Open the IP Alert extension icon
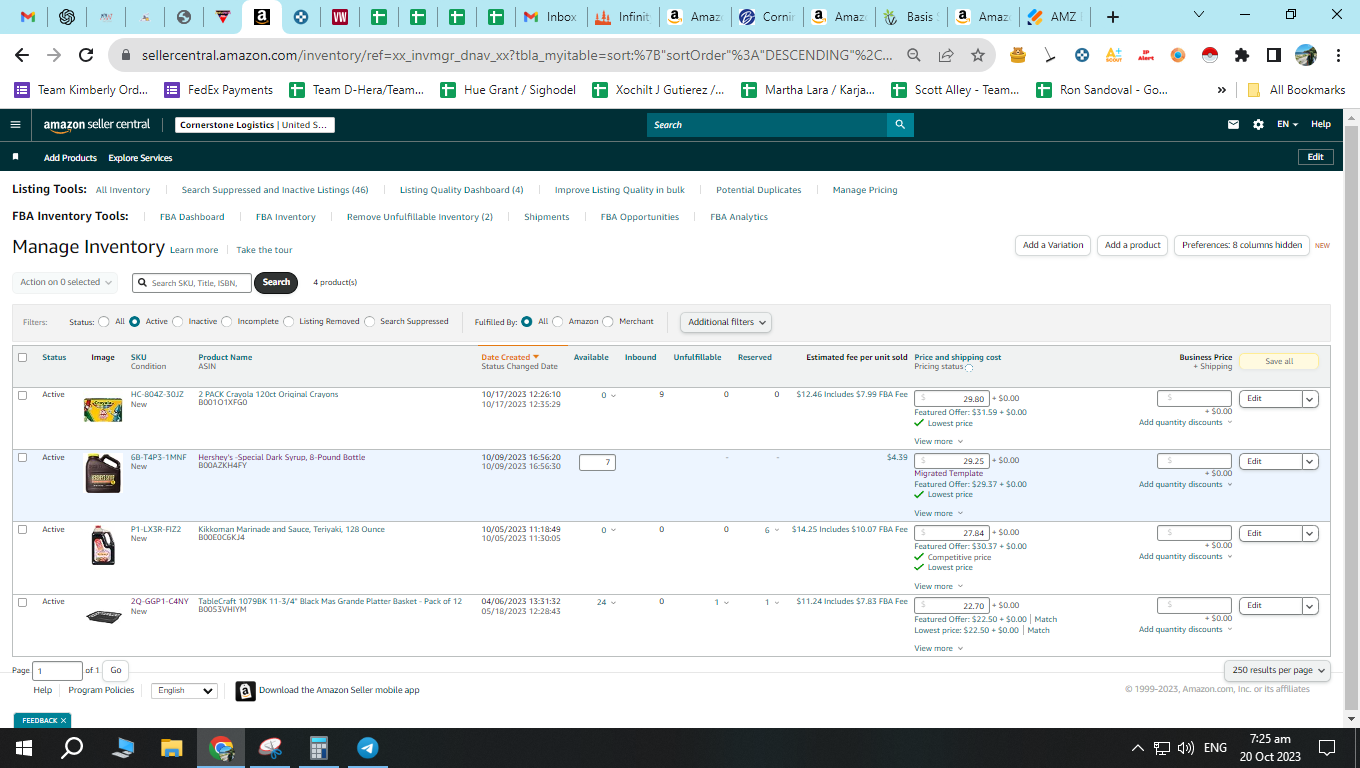Viewport: 1360px width, 768px height. point(1146,55)
